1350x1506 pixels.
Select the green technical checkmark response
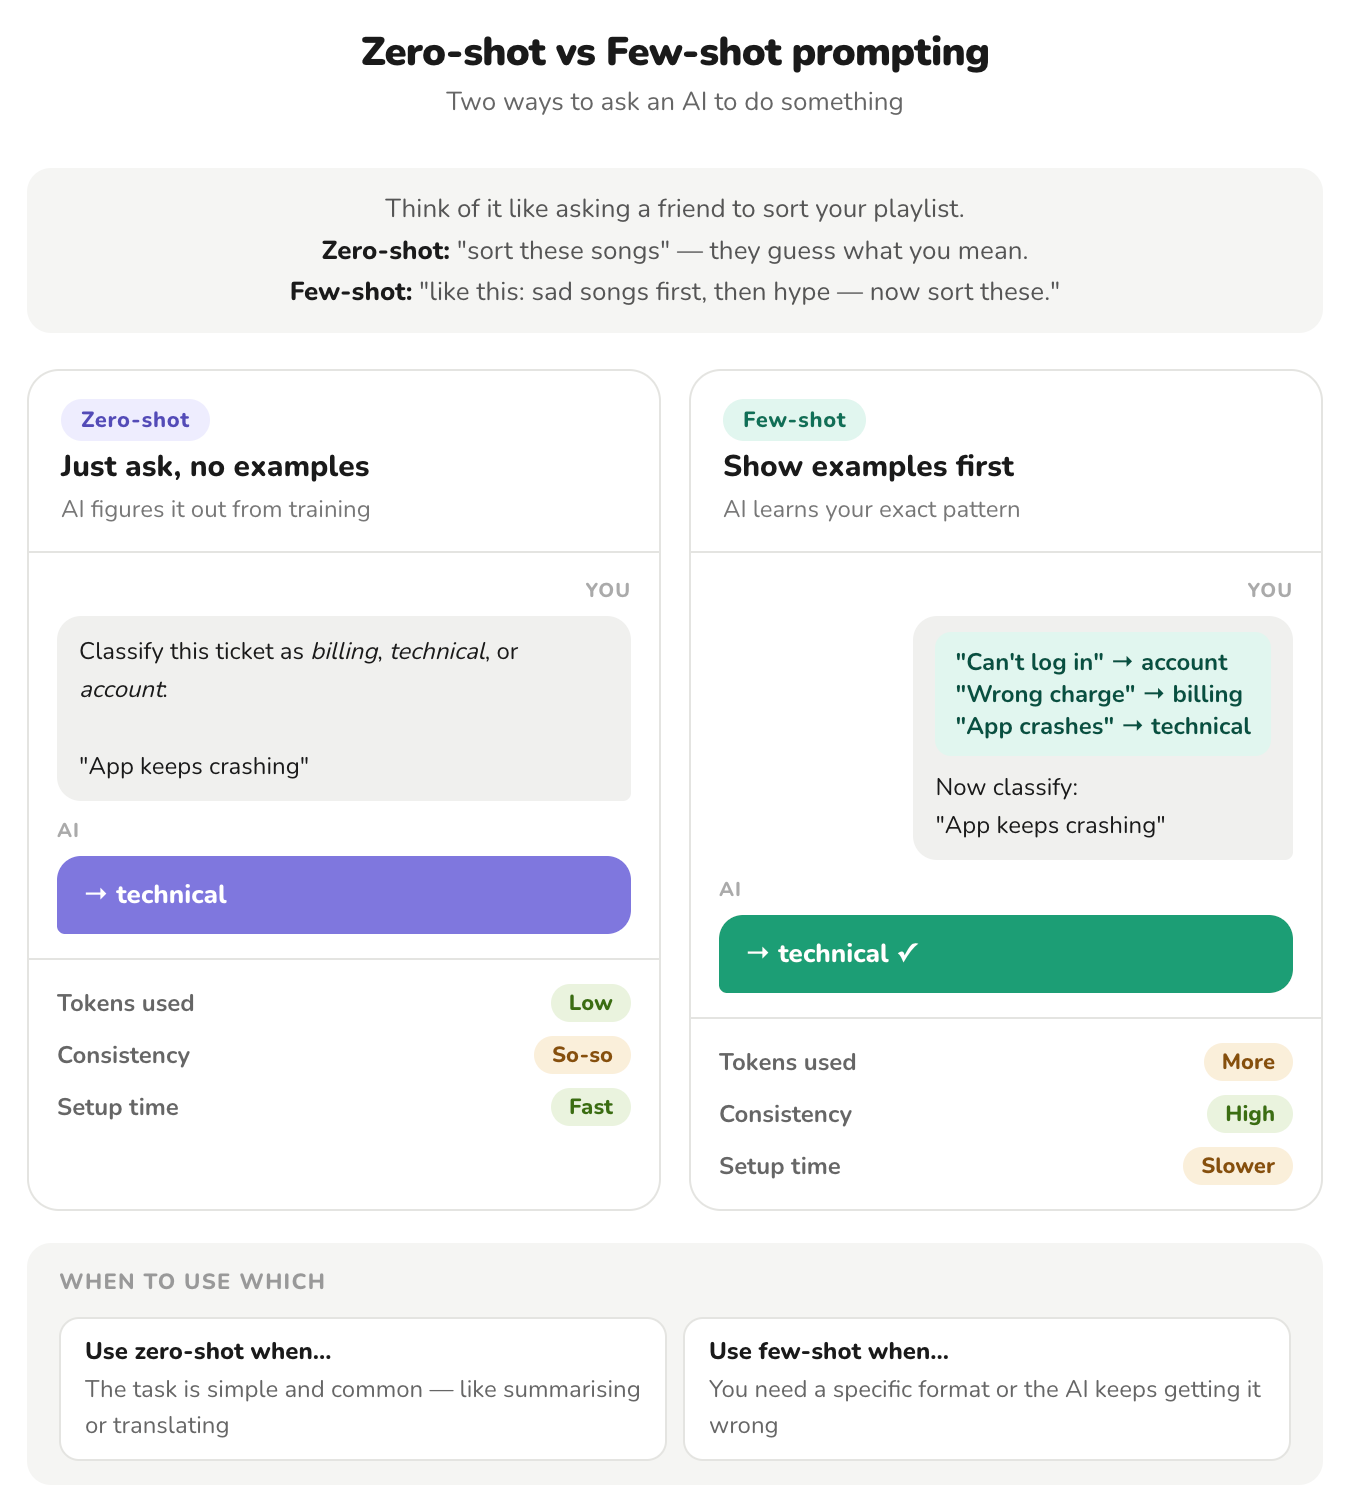point(1005,954)
